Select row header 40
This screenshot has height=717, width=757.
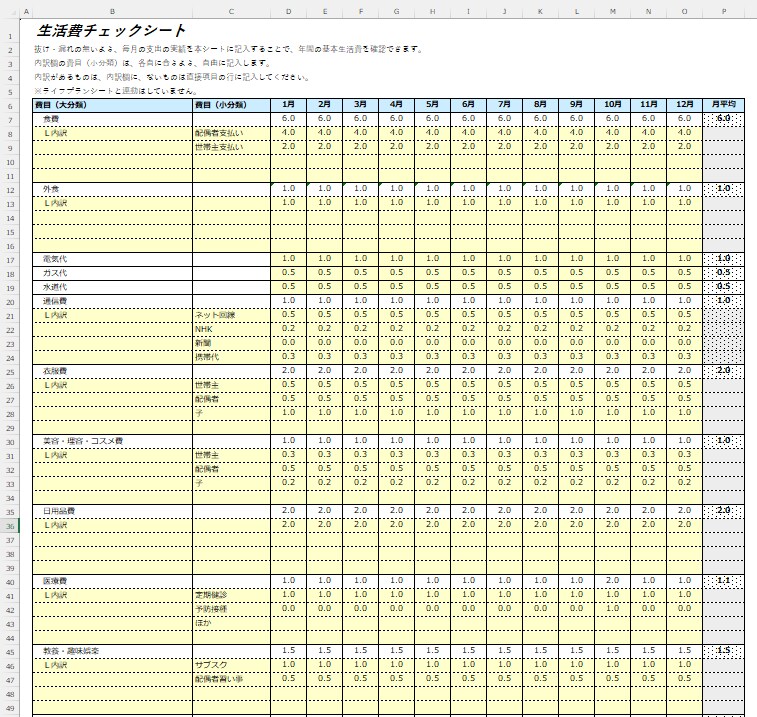point(10,583)
